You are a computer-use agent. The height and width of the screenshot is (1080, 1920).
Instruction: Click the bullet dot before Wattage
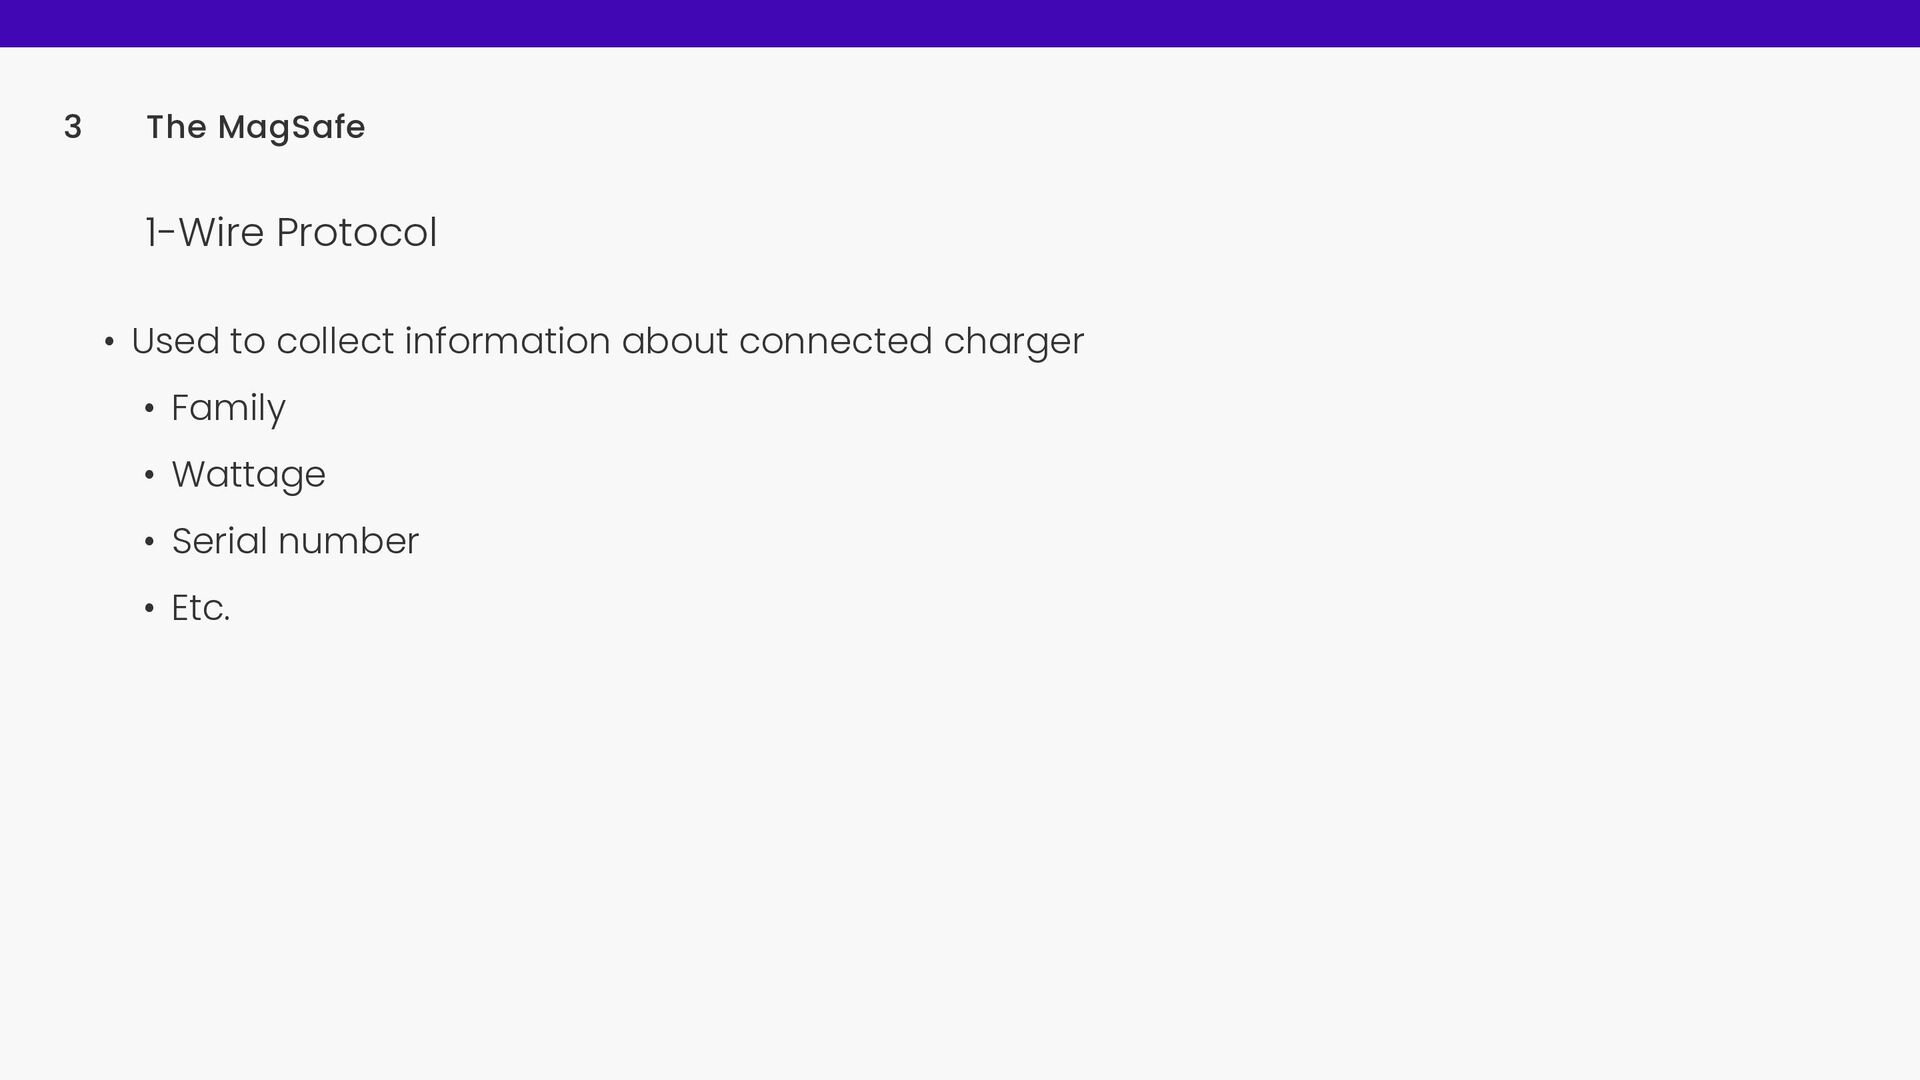(149, 476)
